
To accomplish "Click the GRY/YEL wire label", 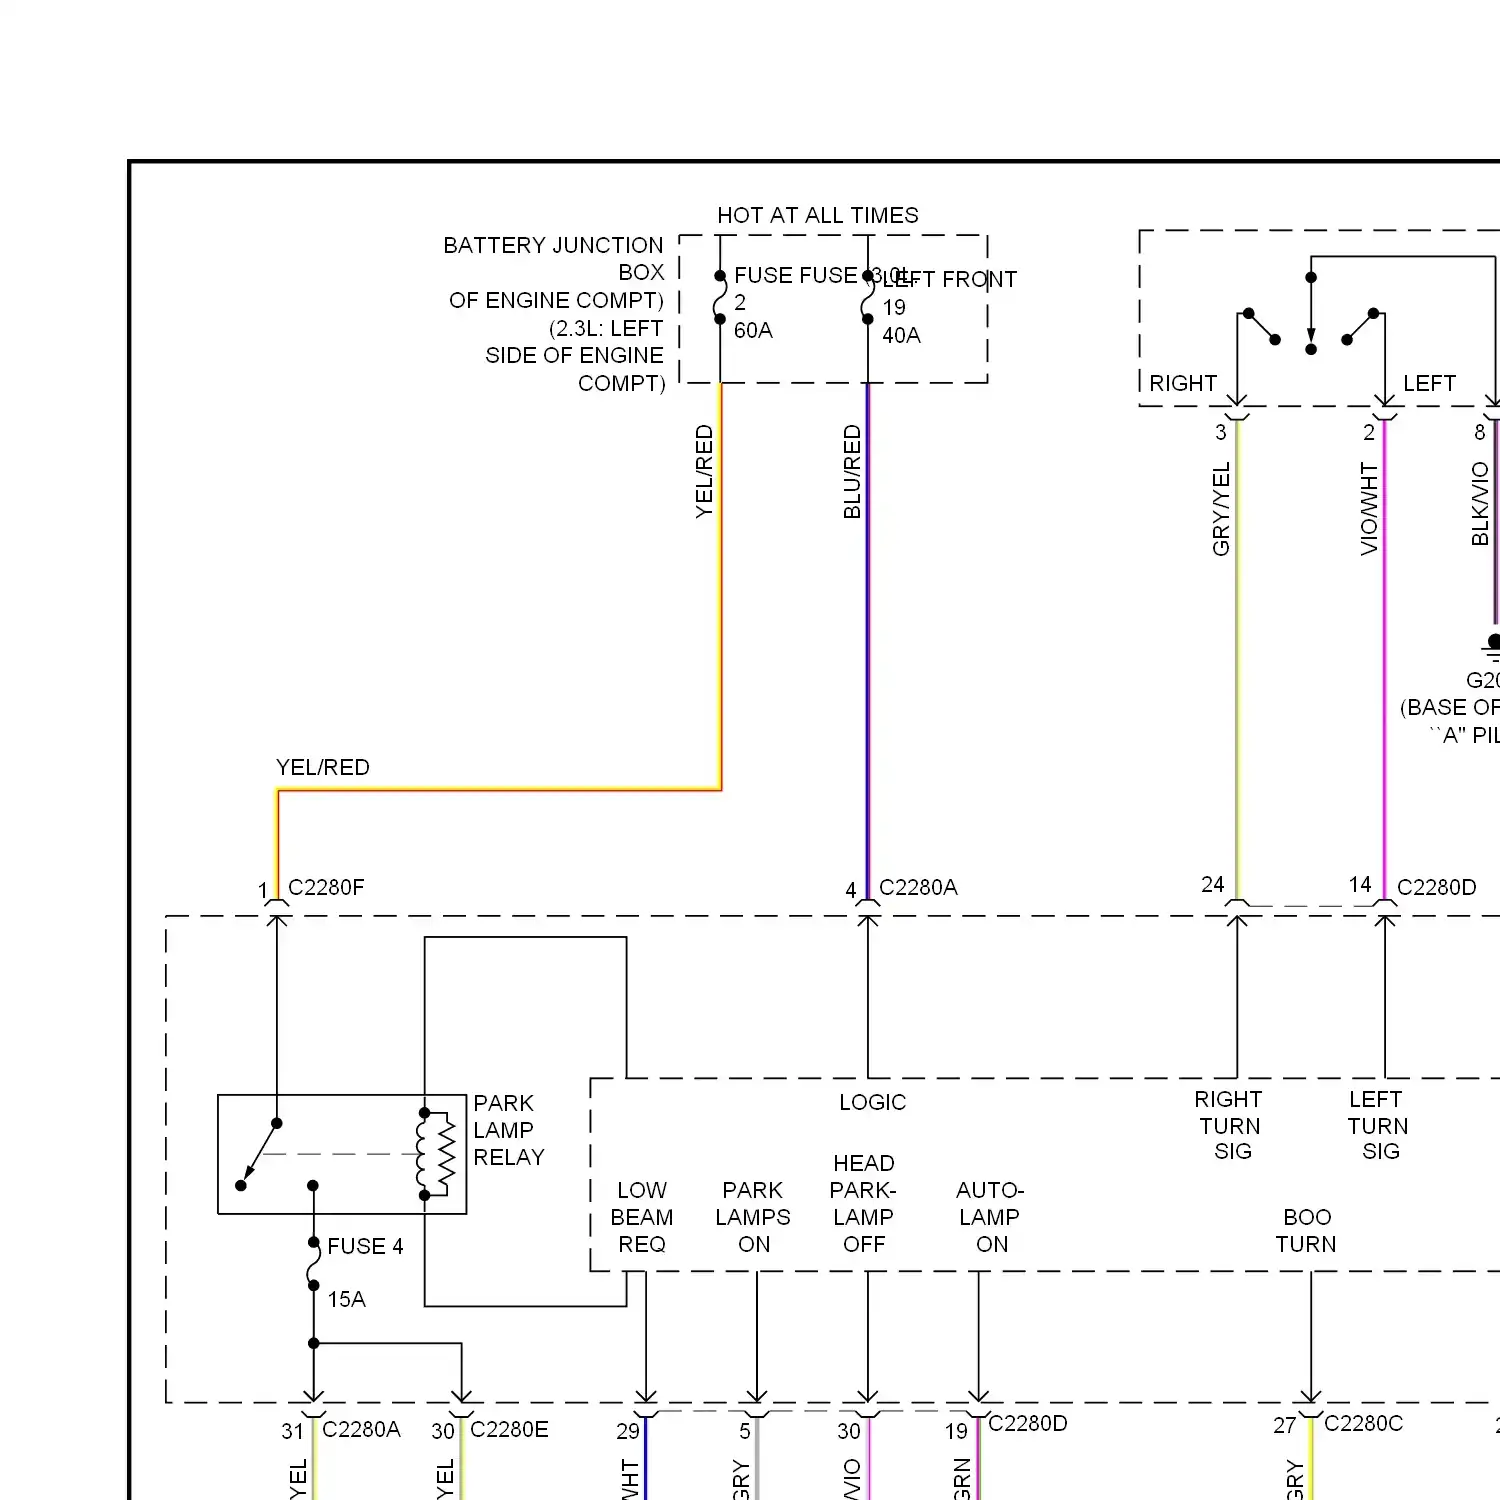I will 1221,509.
